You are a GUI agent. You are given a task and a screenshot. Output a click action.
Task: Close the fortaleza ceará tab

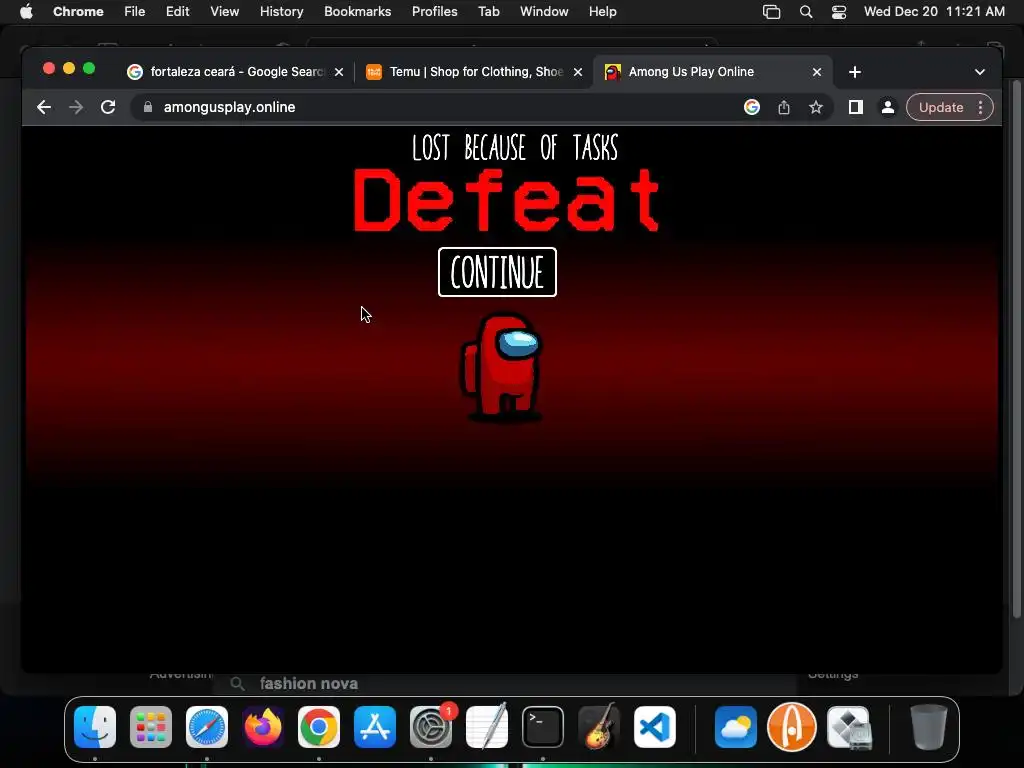tap(339, 72)
